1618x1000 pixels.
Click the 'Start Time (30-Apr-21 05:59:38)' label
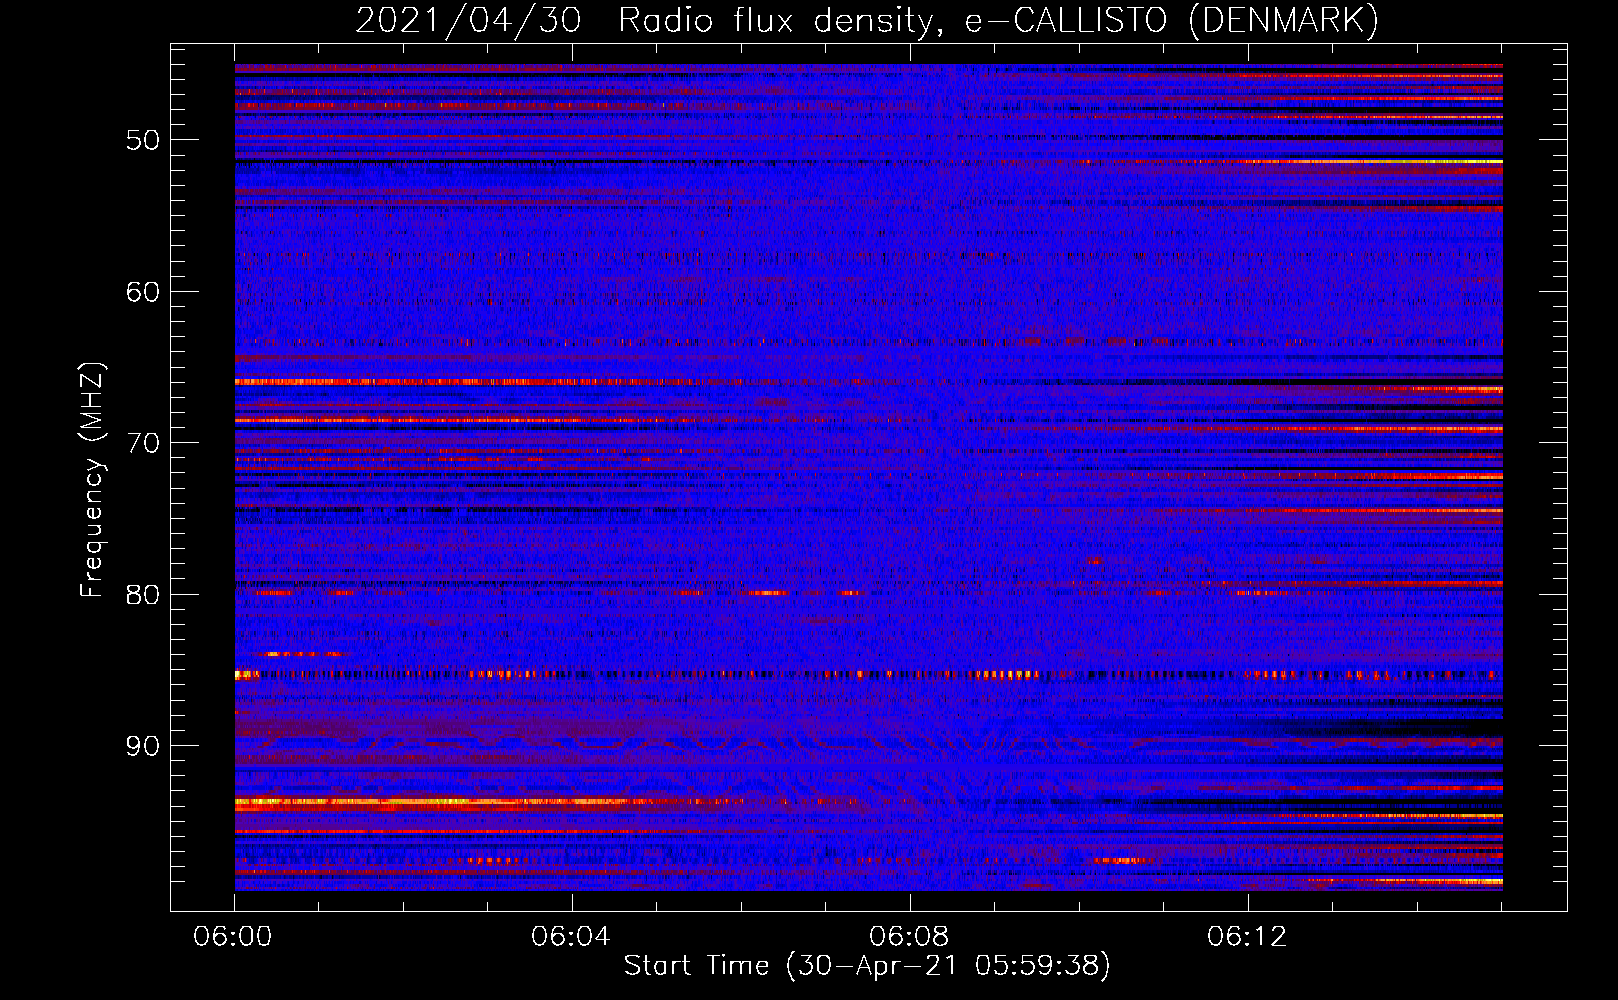867,966
